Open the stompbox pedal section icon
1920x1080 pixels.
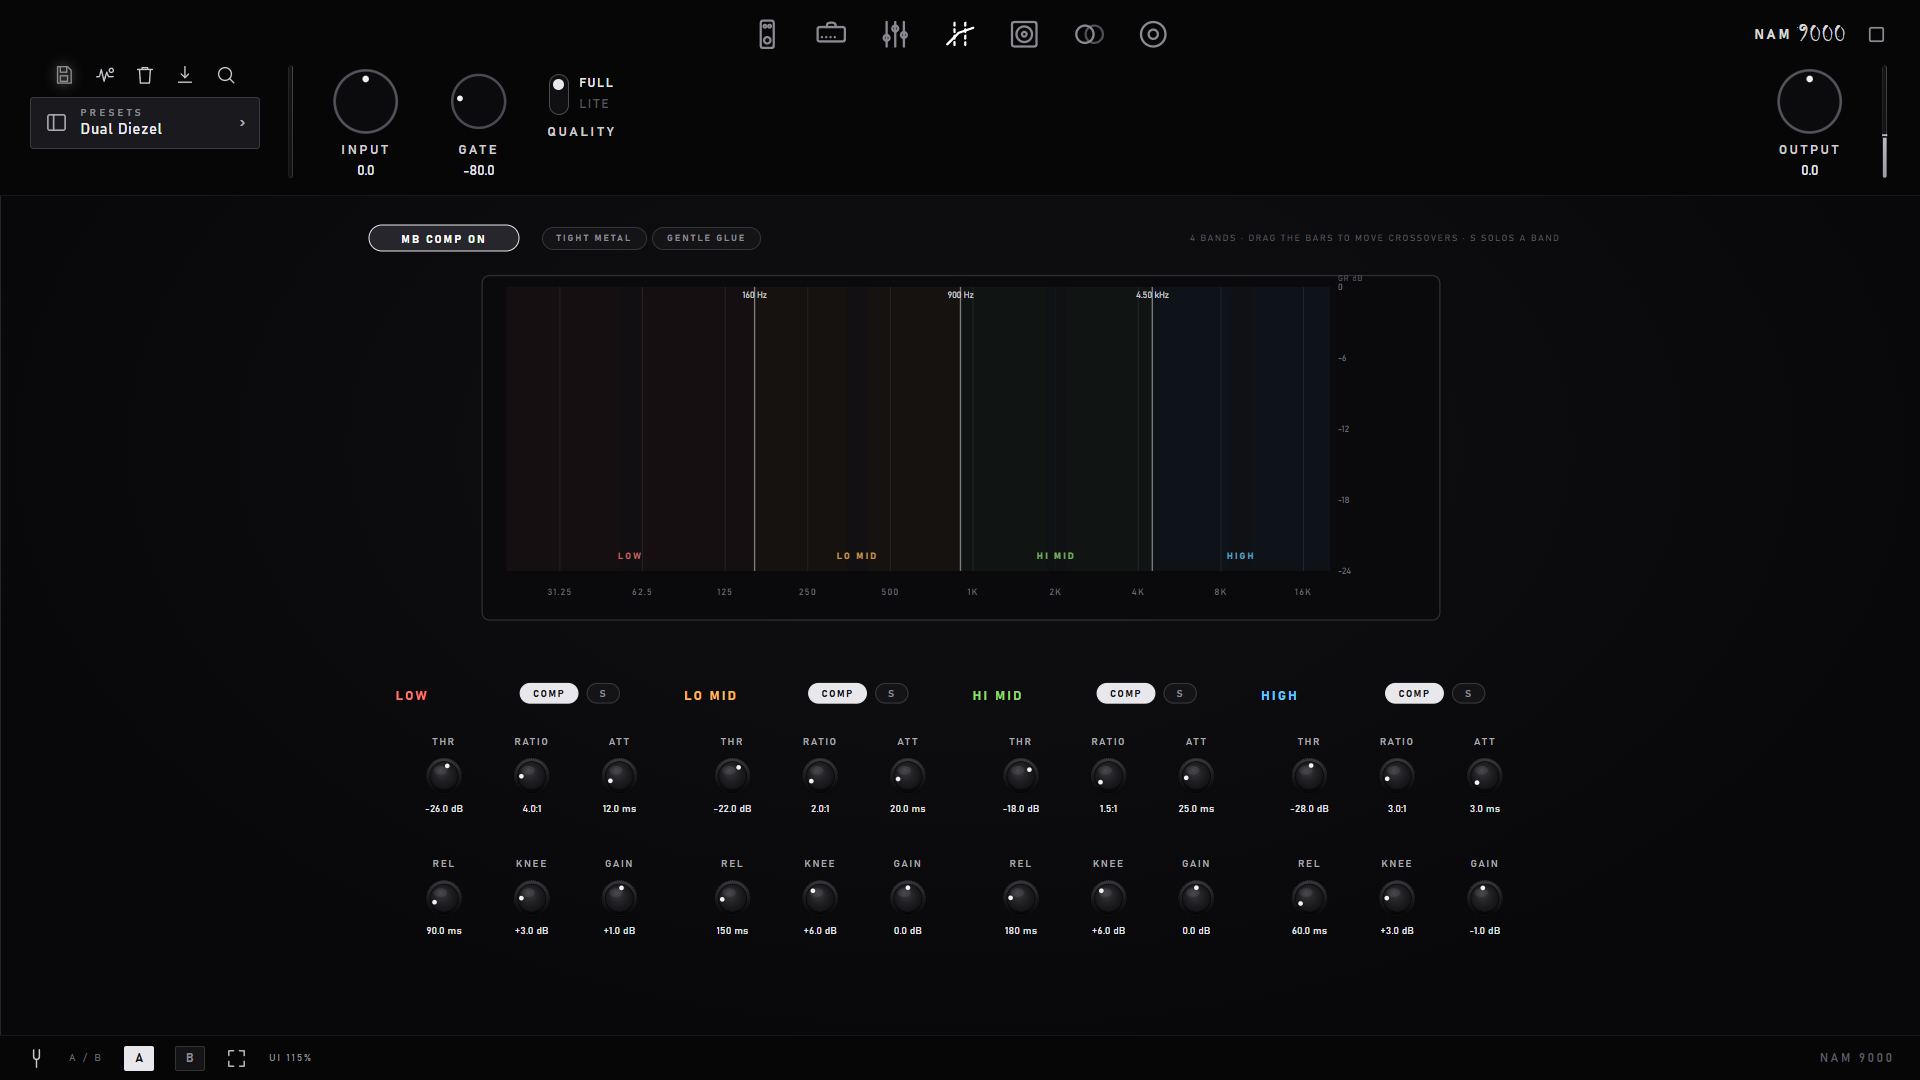(767, 35)
